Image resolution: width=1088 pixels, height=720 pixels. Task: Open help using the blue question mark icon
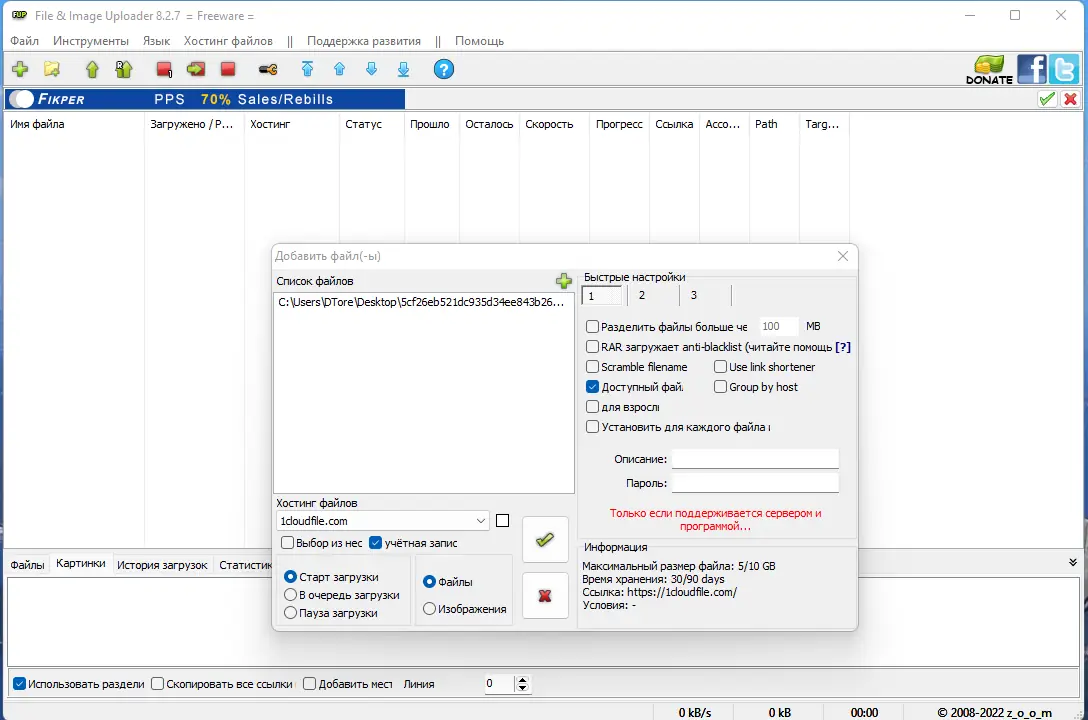pyautogui.click(x=441, y=69)
